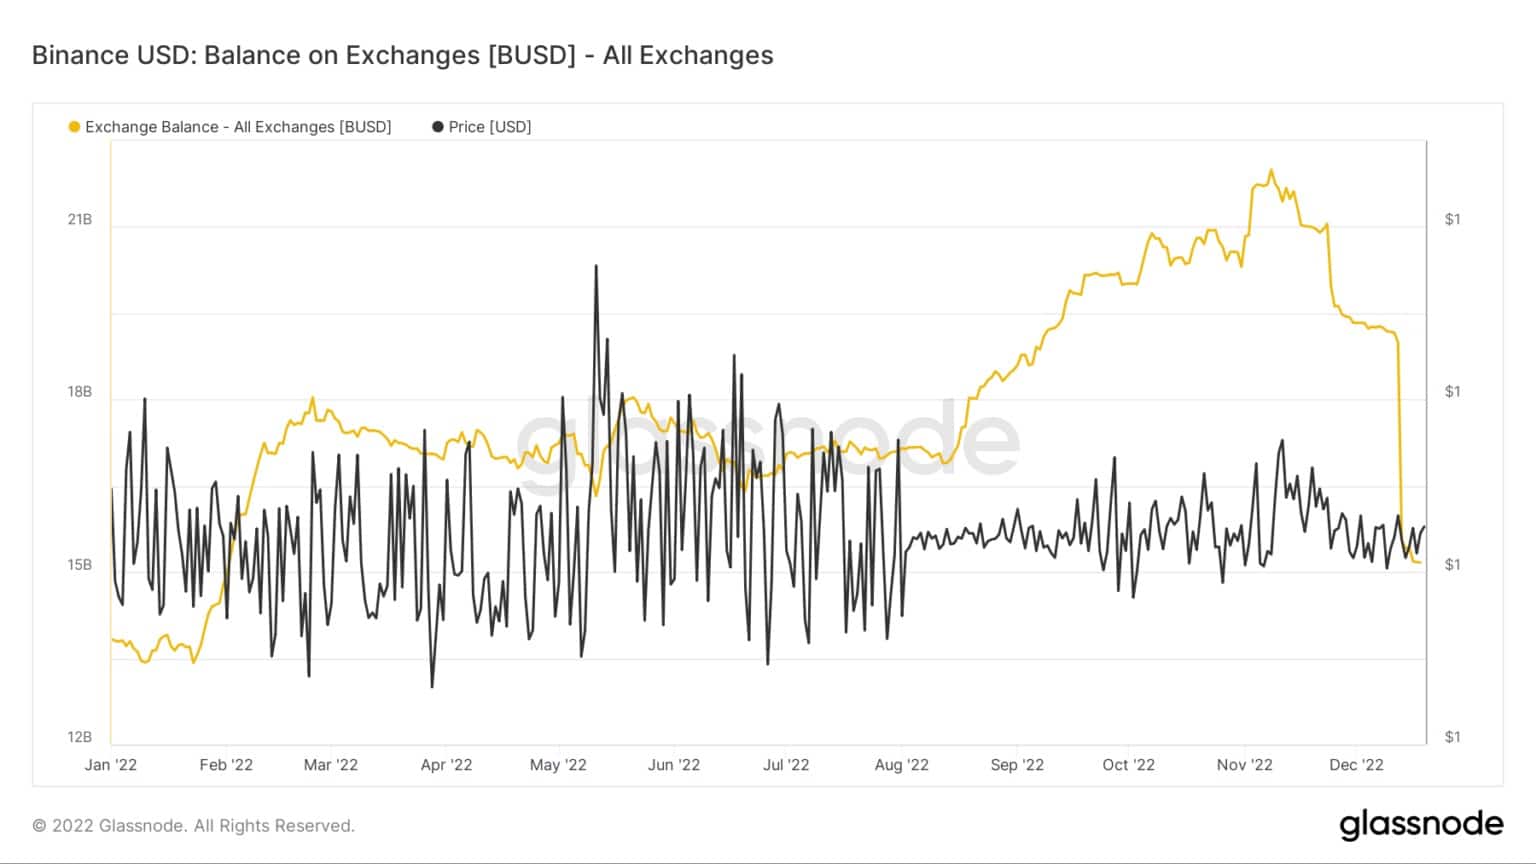The image size is (1536, 864).
Task: Select the Nov '22 axis label
Action: click(1245, 765)
